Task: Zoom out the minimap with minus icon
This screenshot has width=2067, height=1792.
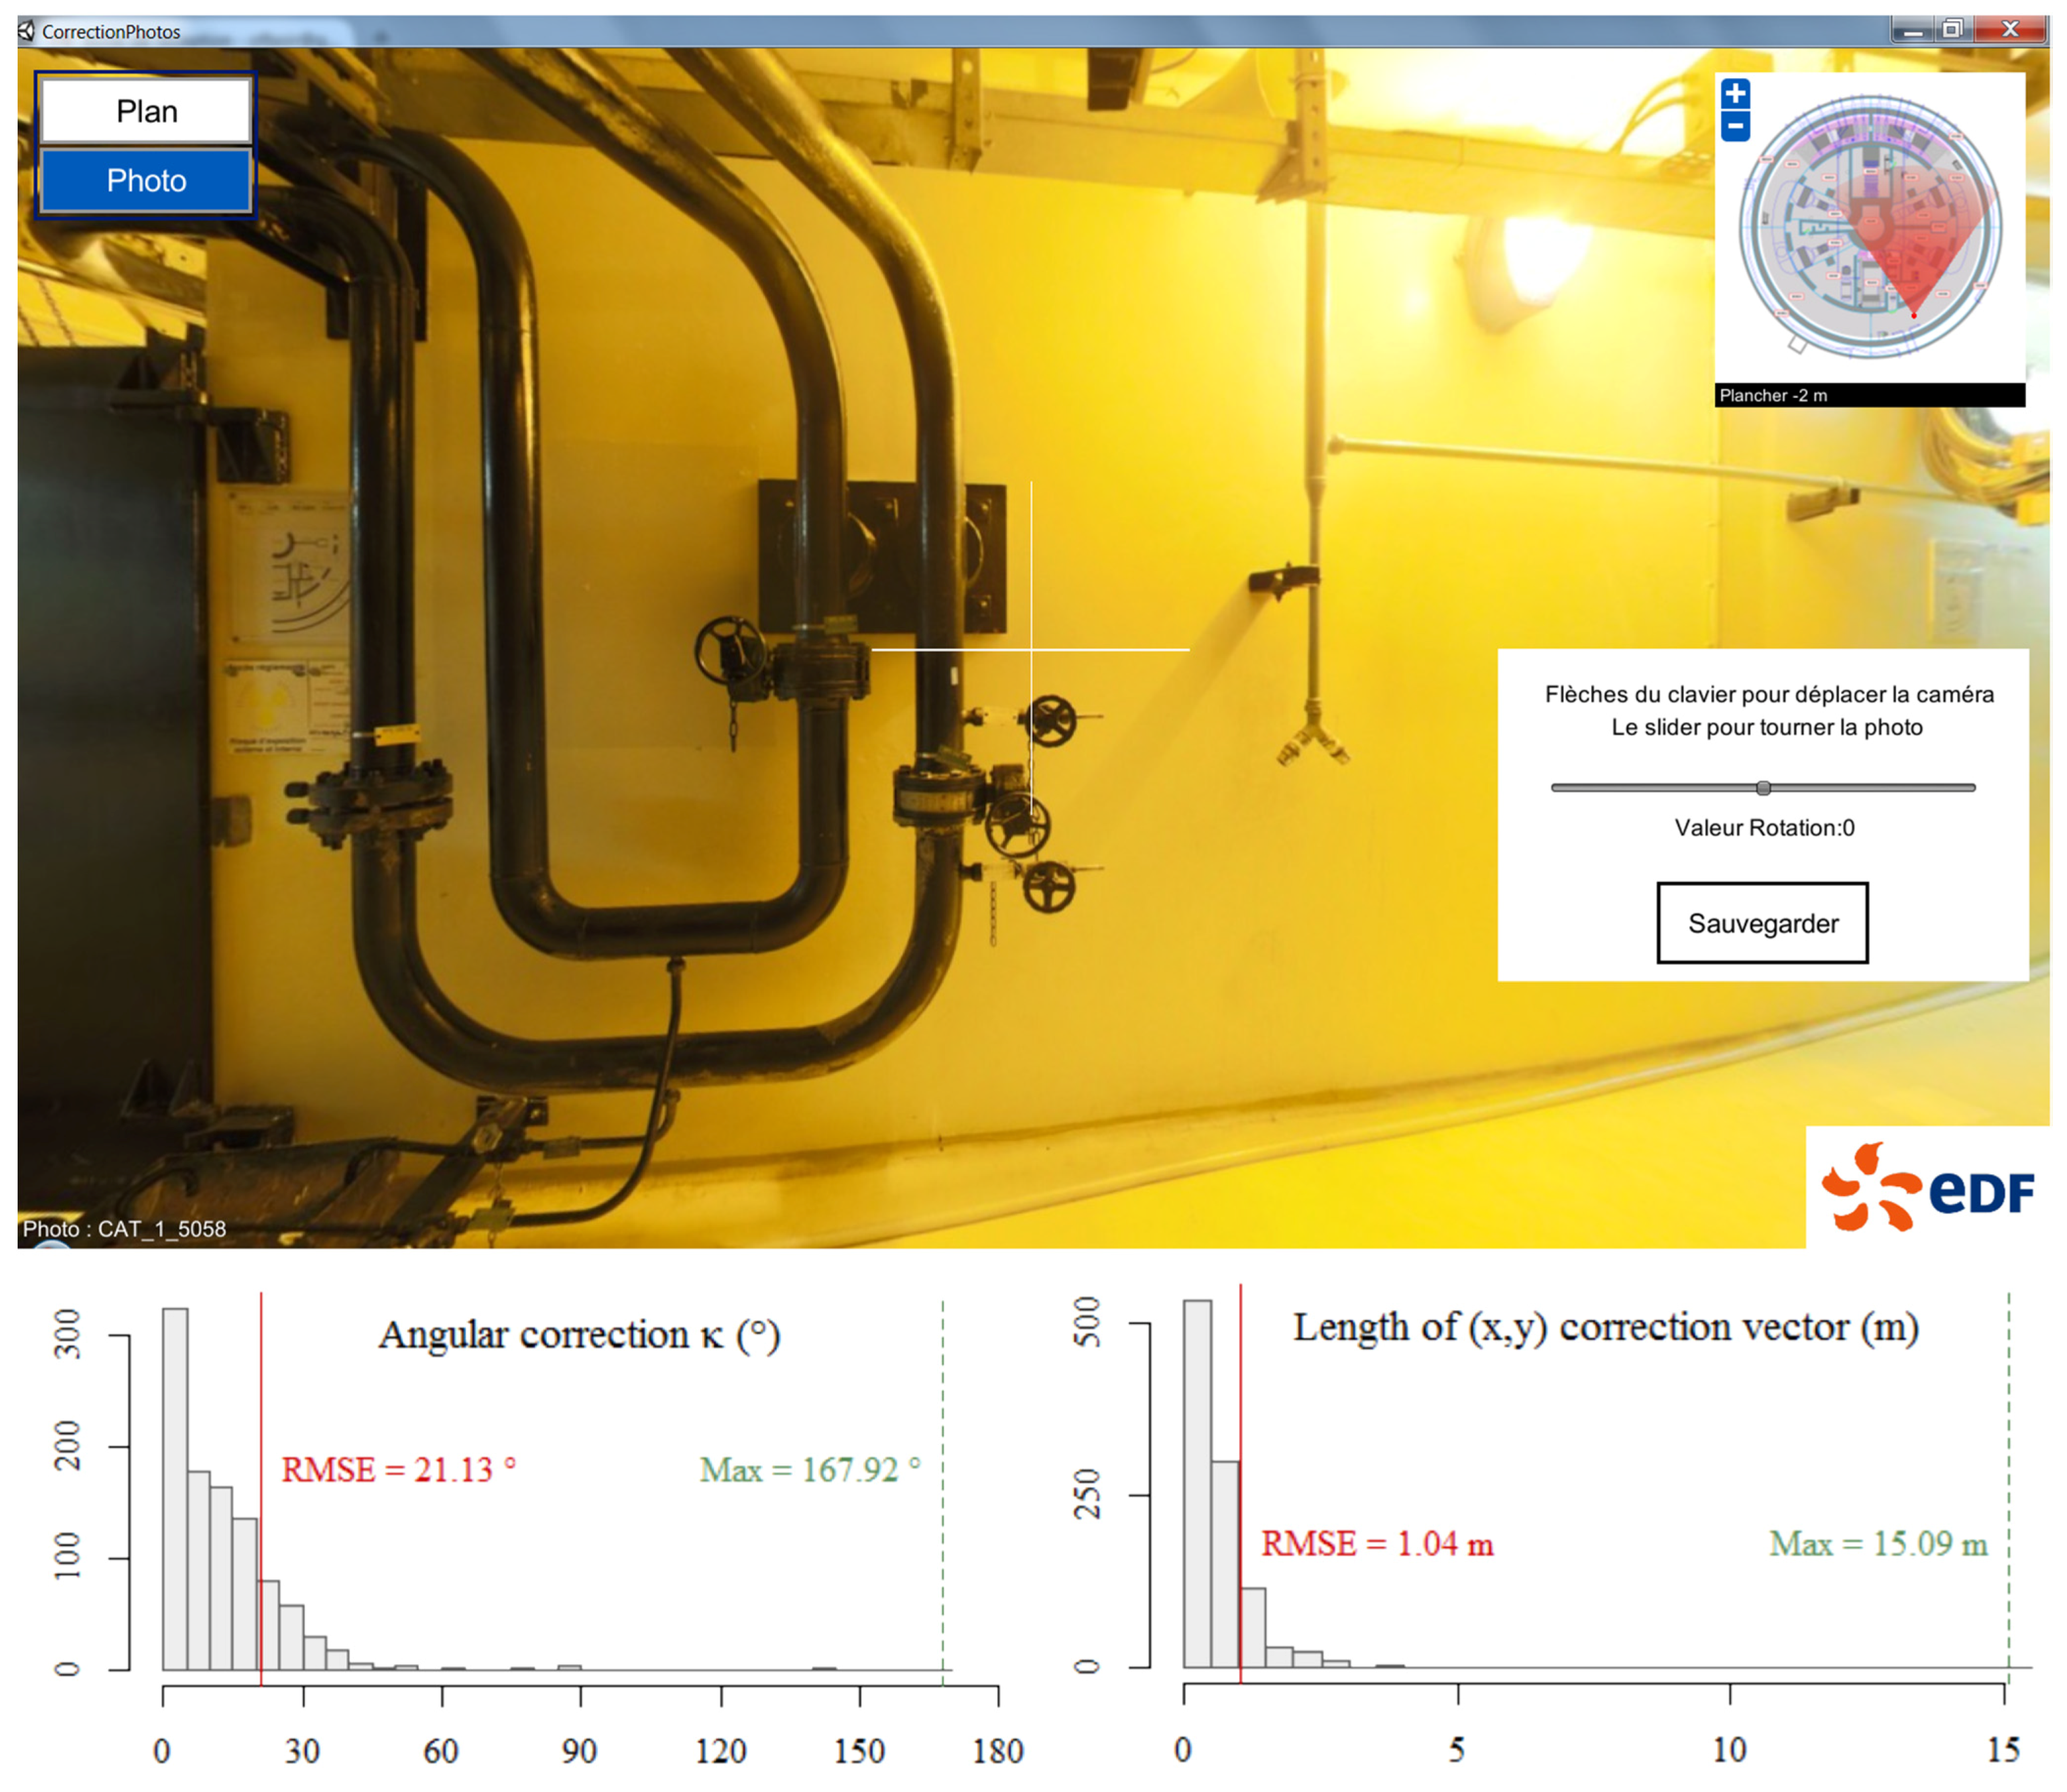Action: point(1735,126)
